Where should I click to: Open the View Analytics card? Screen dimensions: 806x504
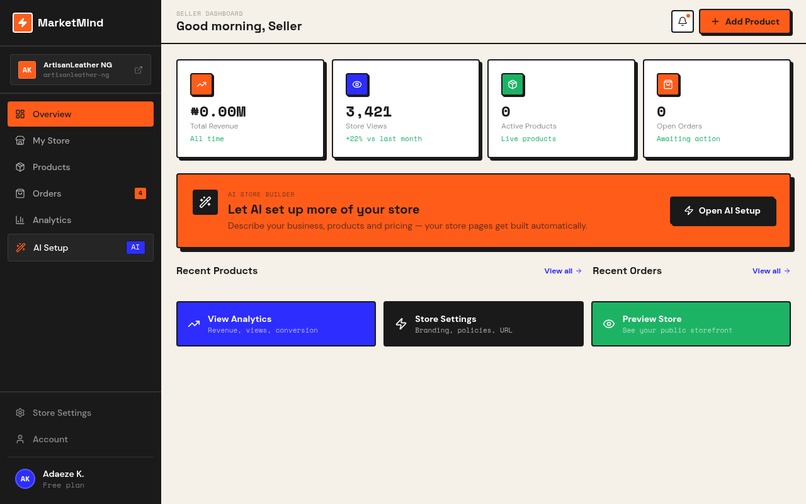(276, 324)
